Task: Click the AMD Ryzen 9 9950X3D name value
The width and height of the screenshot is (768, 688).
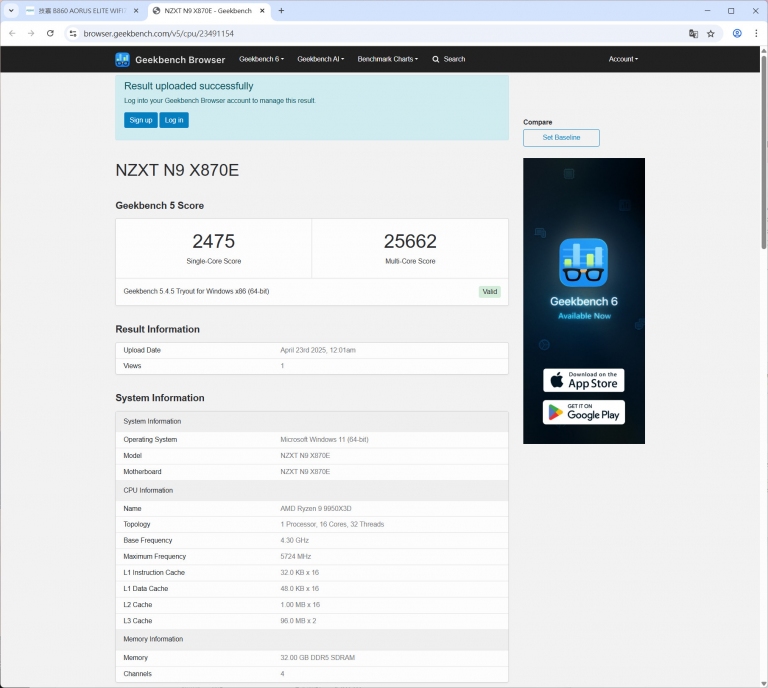Action: click(315, 508)
